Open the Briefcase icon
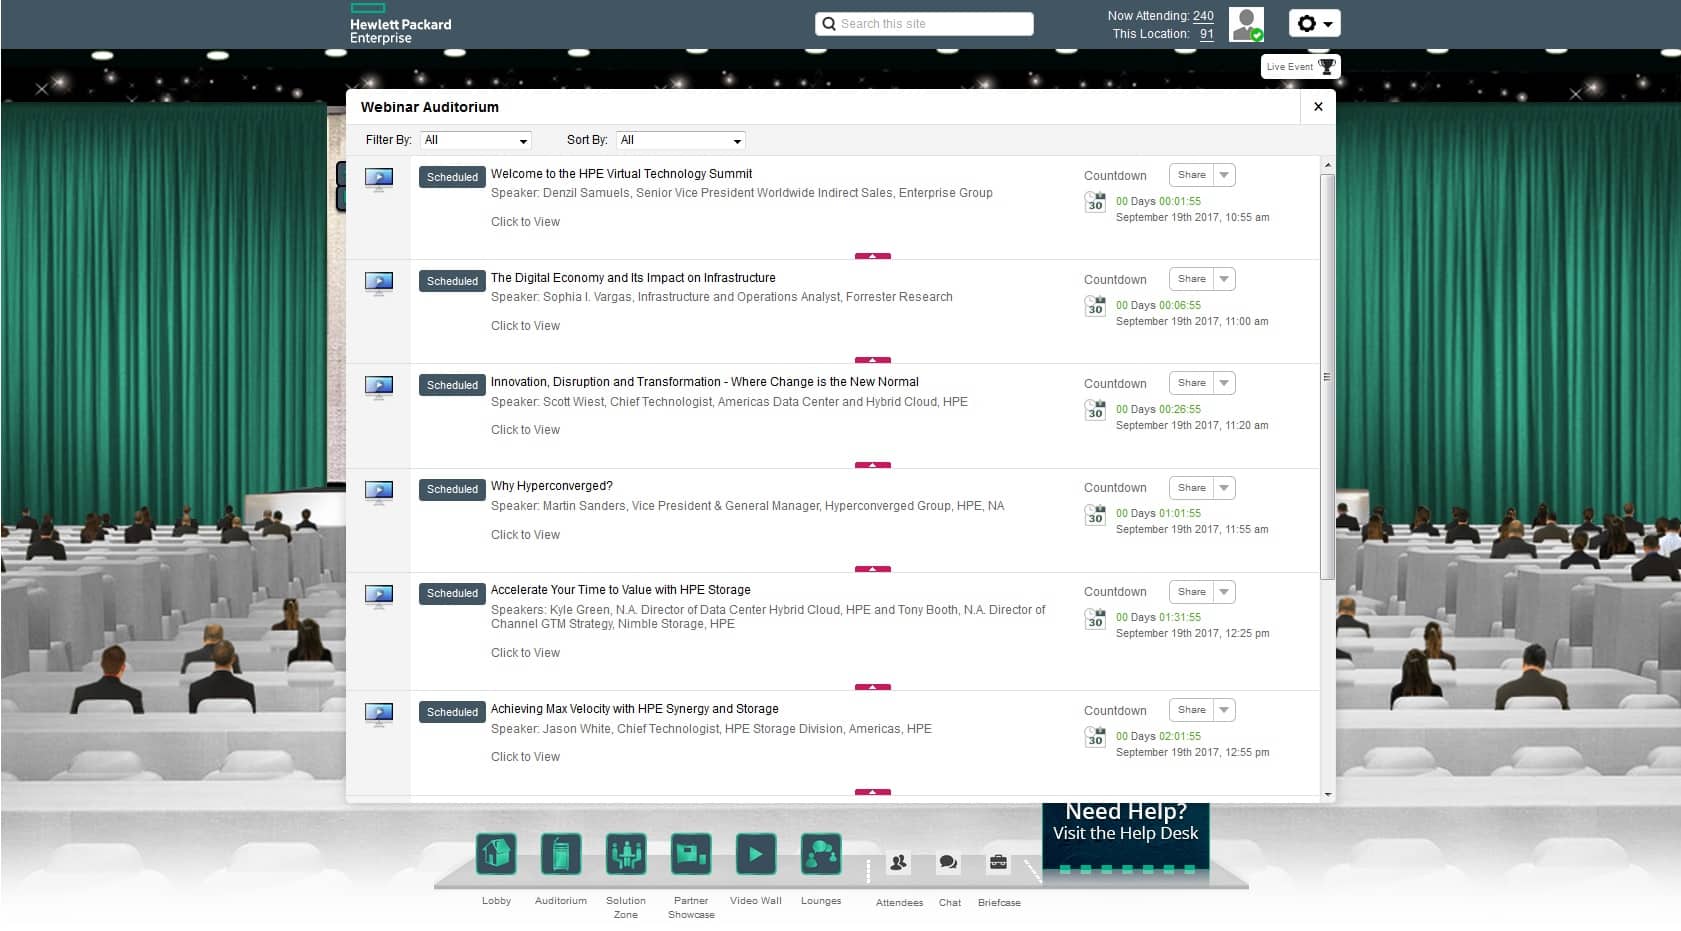The height and width of the screenshot is (931, 1681). 998,863
